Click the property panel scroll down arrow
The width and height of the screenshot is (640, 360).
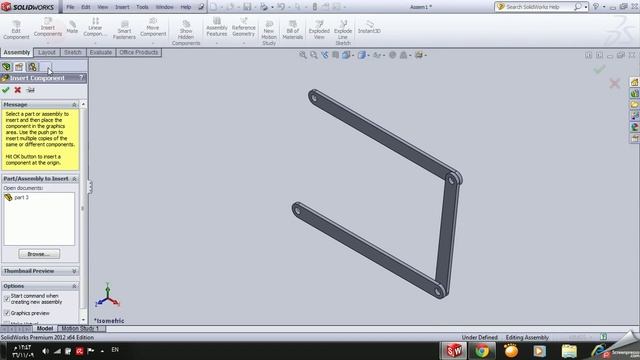point(83,320)
